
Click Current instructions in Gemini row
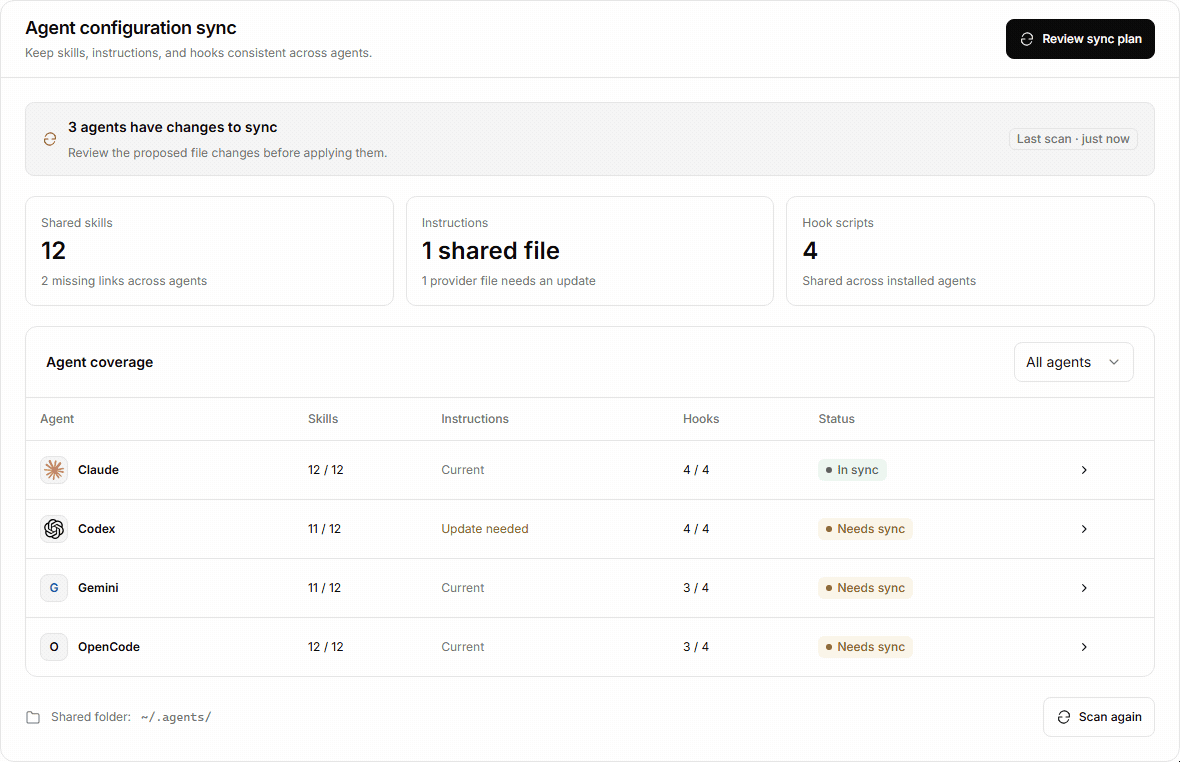coord(463,588)
